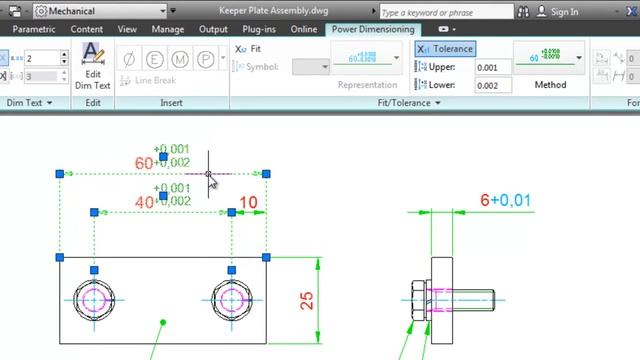This screenshot has height=360, width=640.
Task: Open the quick access customize arrow
Action: click(173, 11)
